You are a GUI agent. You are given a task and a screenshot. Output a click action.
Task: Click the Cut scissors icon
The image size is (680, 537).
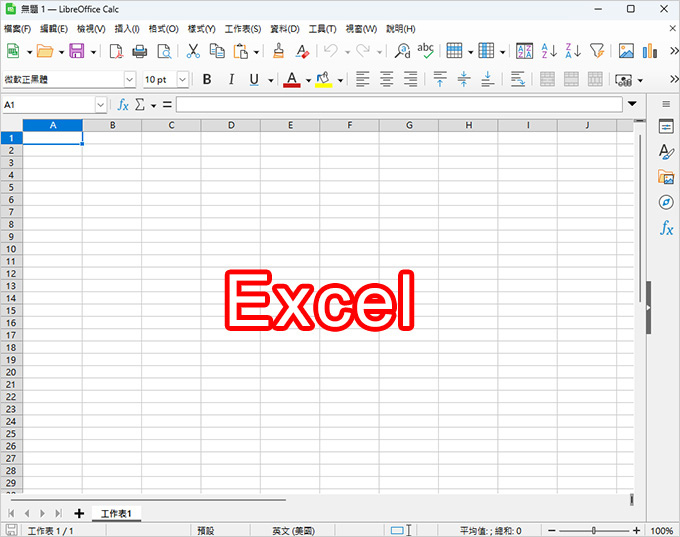pyautogui.click(x=193, y=51)
